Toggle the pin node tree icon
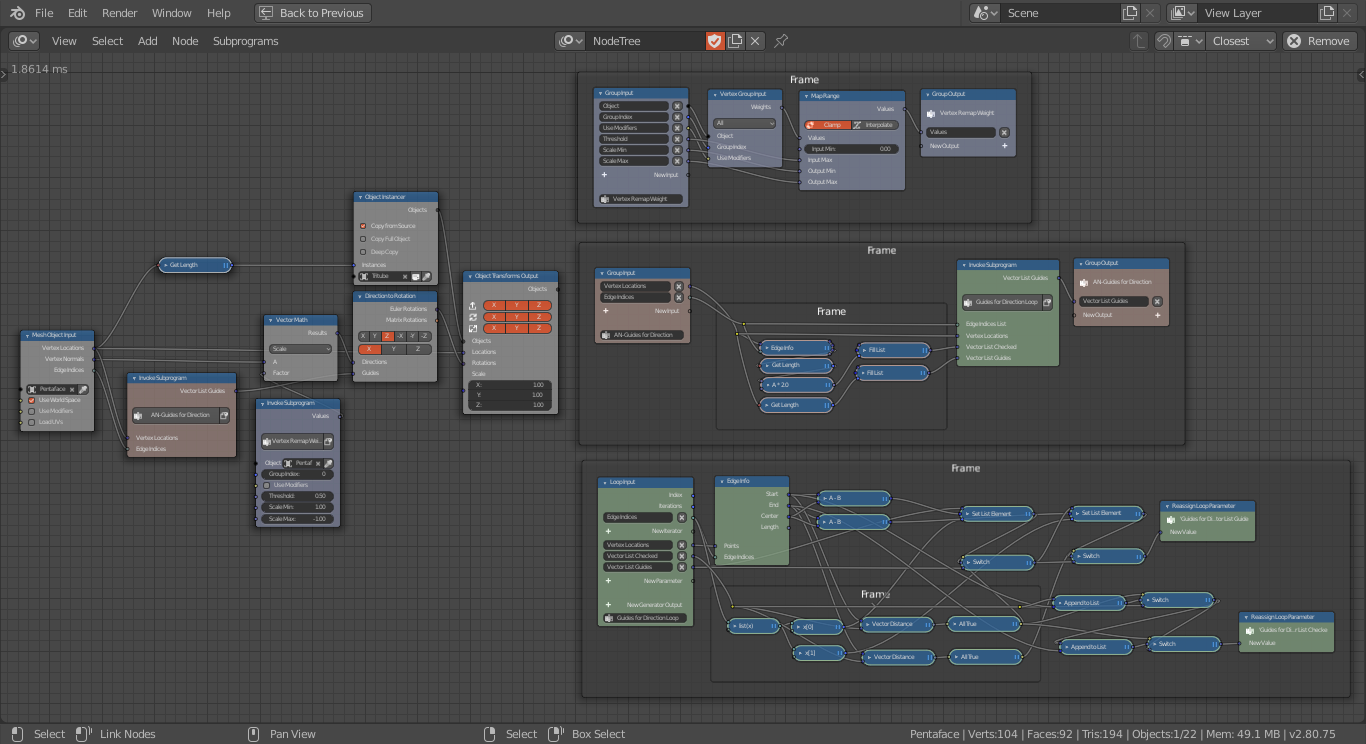The image size is (1366, 744). 782,41
